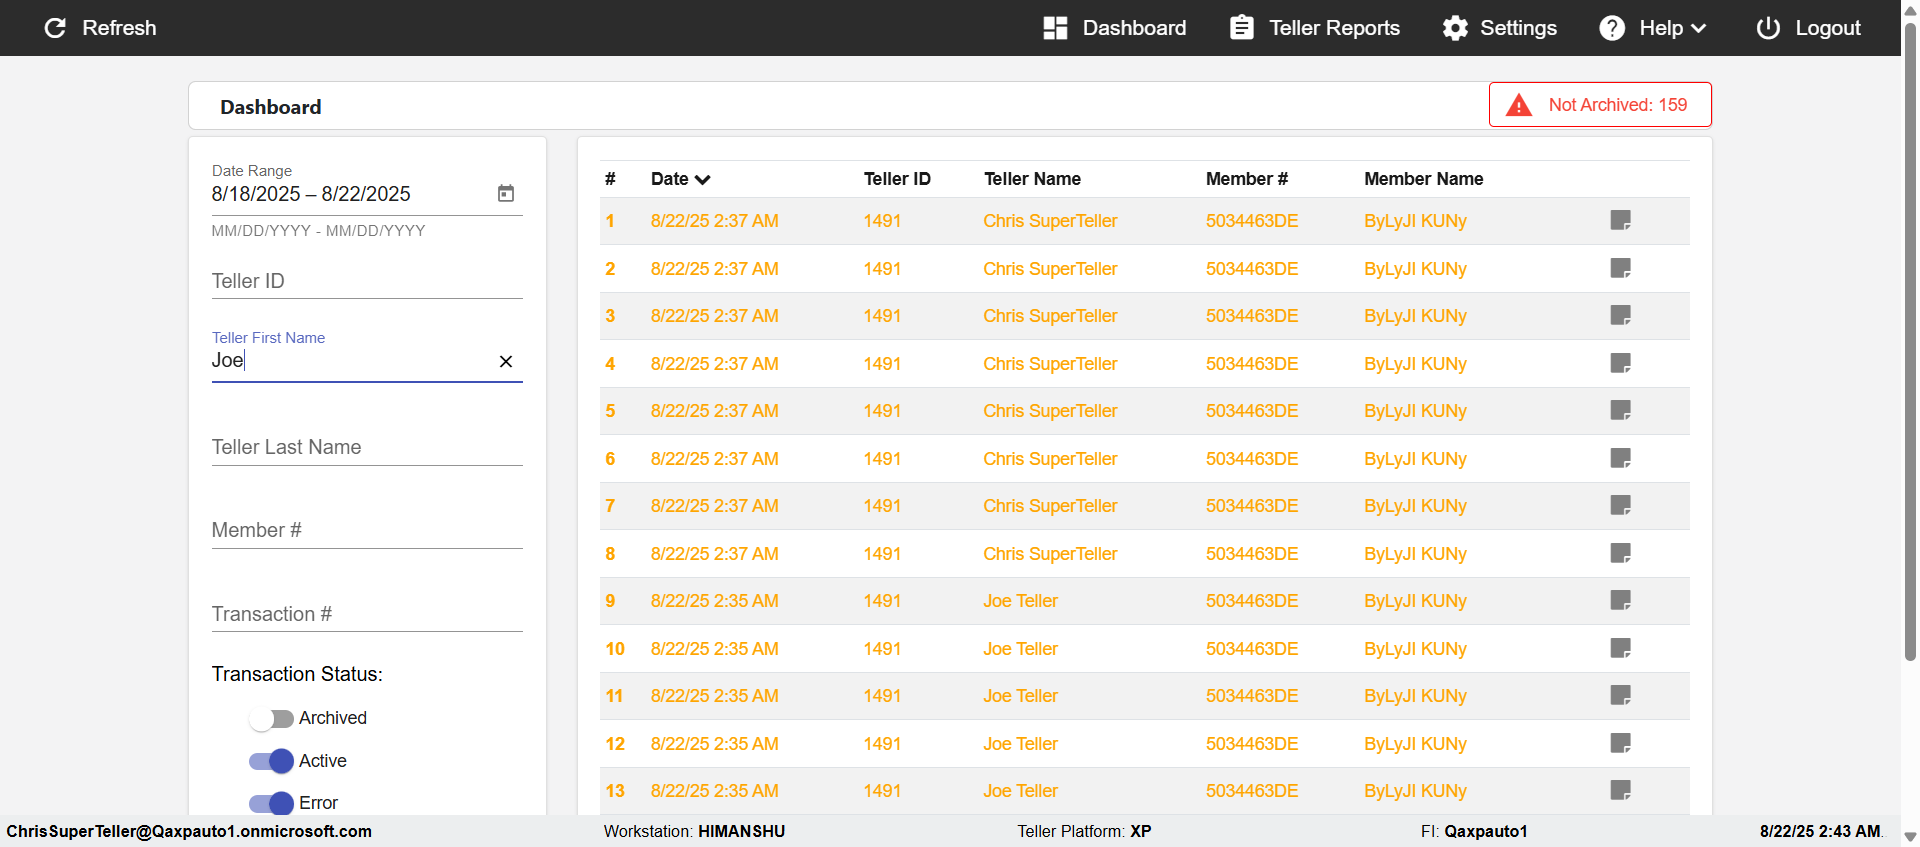Go to the Teller Reports menu
This screenshot has height=847, width=1920.
click(x=1315, y=28)
